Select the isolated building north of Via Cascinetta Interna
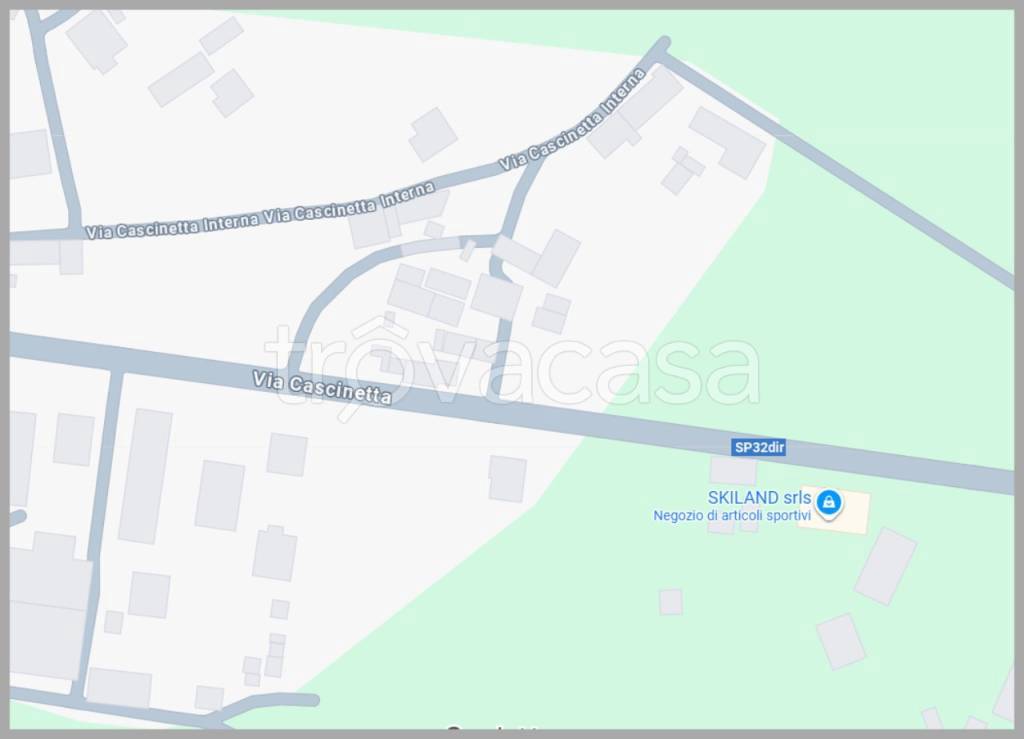The image size is (1024, 739). [432, 134]
